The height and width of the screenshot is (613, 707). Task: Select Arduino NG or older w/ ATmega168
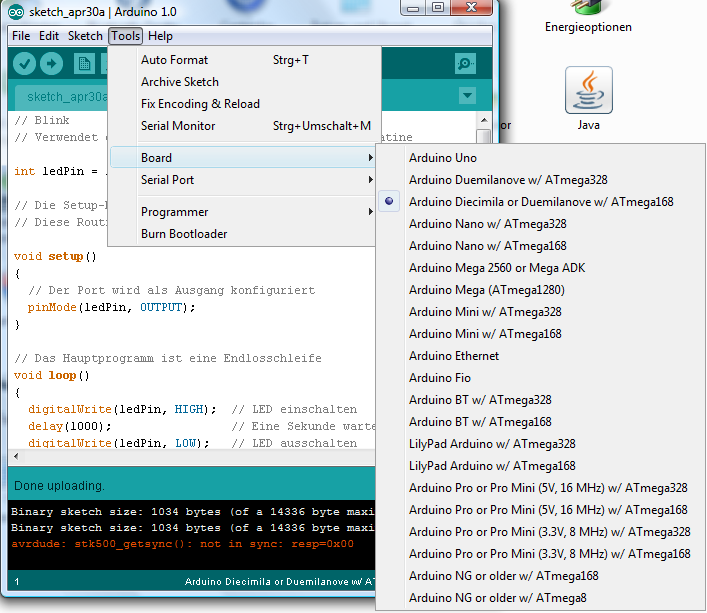click(541, 576)
